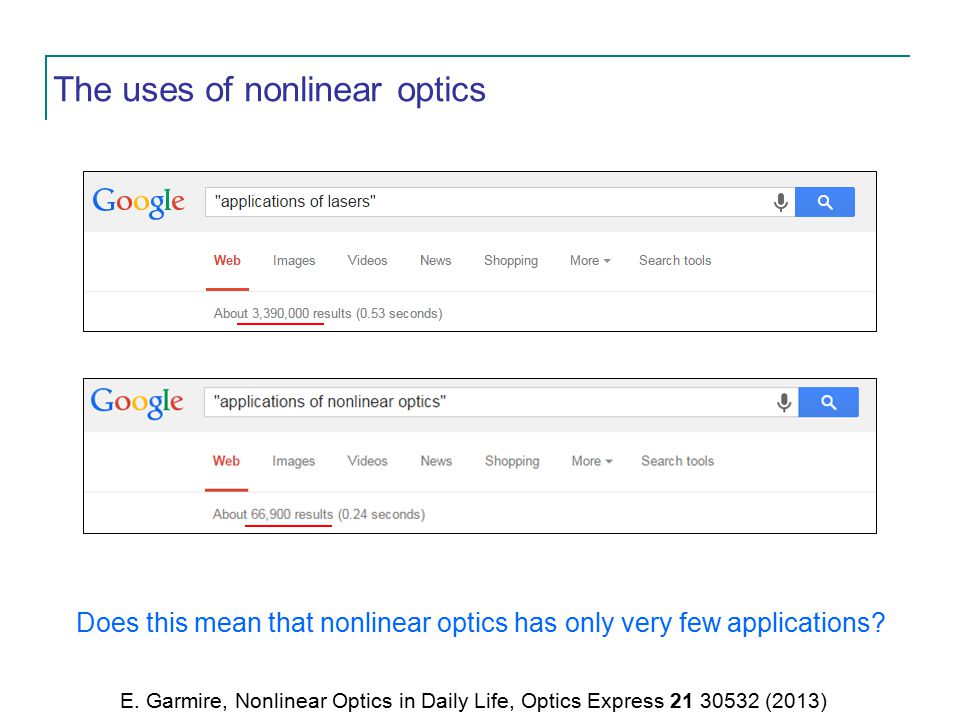This screenshot has height=720, width=960.
Task: Click the microphone icon in lasers search
Action: click(x=781, y=202)
